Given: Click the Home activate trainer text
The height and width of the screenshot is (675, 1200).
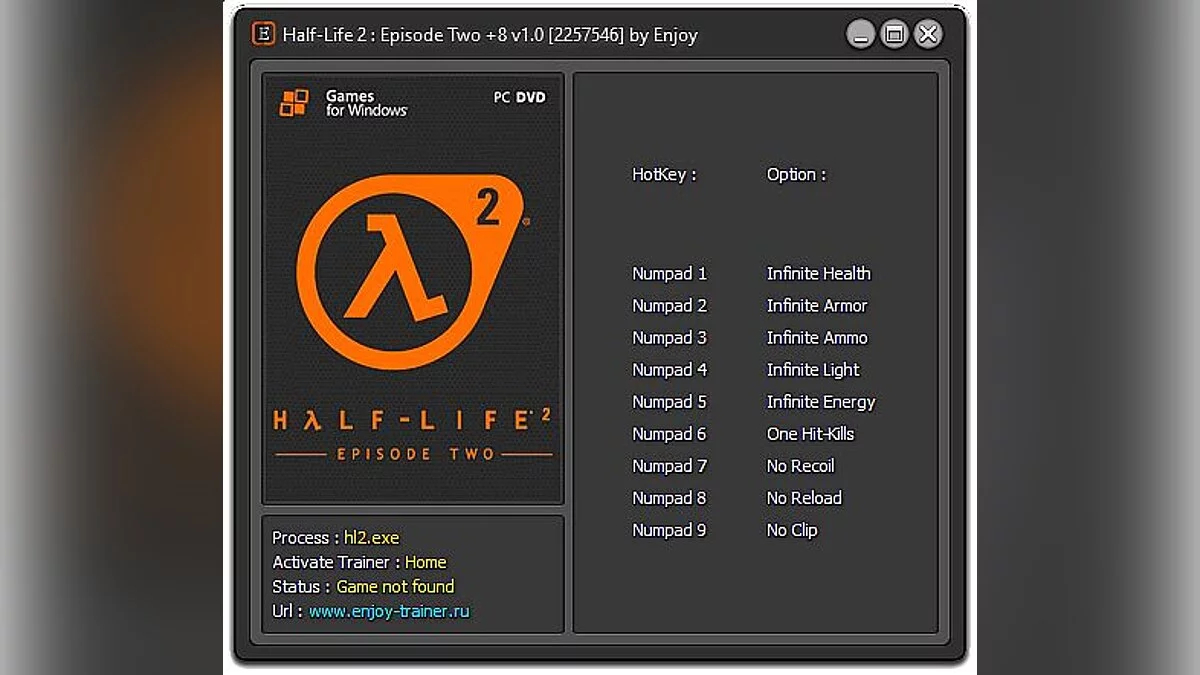Looking at the screenshot, I should pos(425,562).
